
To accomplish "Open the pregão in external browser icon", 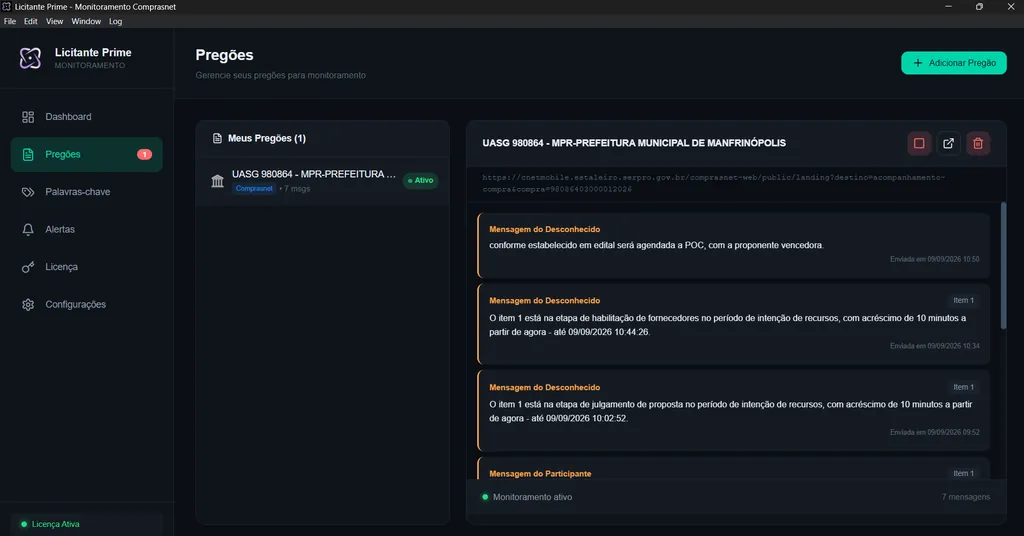I will click(x=948, y=144).
